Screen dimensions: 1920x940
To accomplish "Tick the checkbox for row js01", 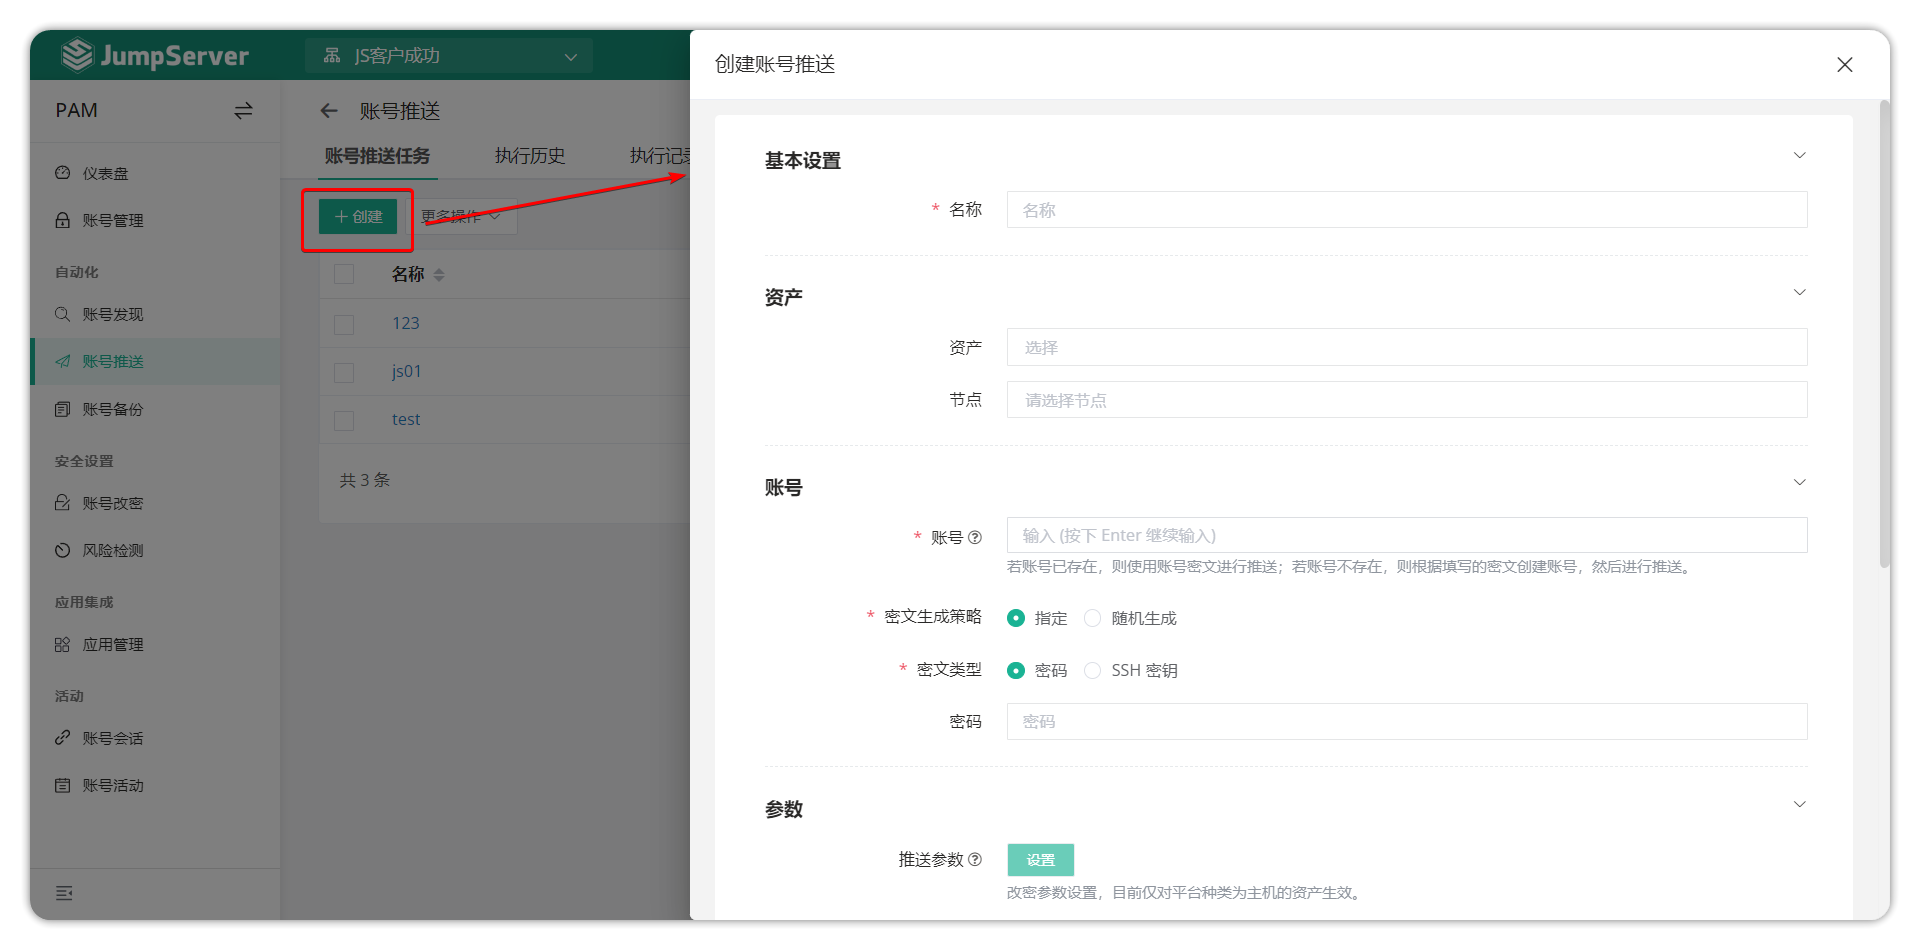I will point(344,372).
